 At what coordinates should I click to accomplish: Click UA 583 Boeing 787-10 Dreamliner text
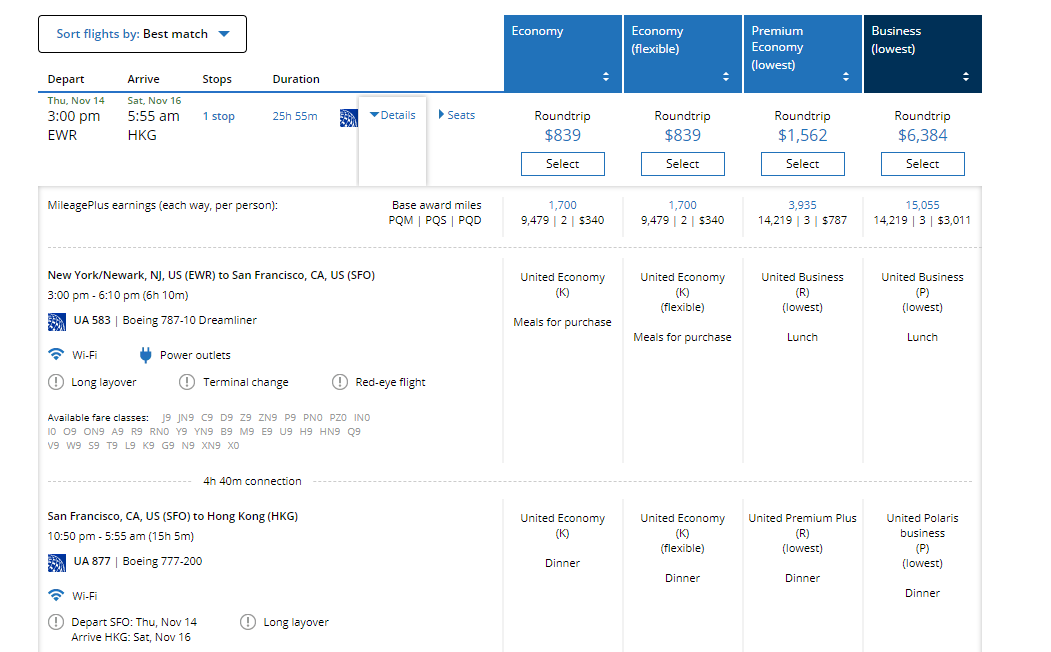(165, 320)
